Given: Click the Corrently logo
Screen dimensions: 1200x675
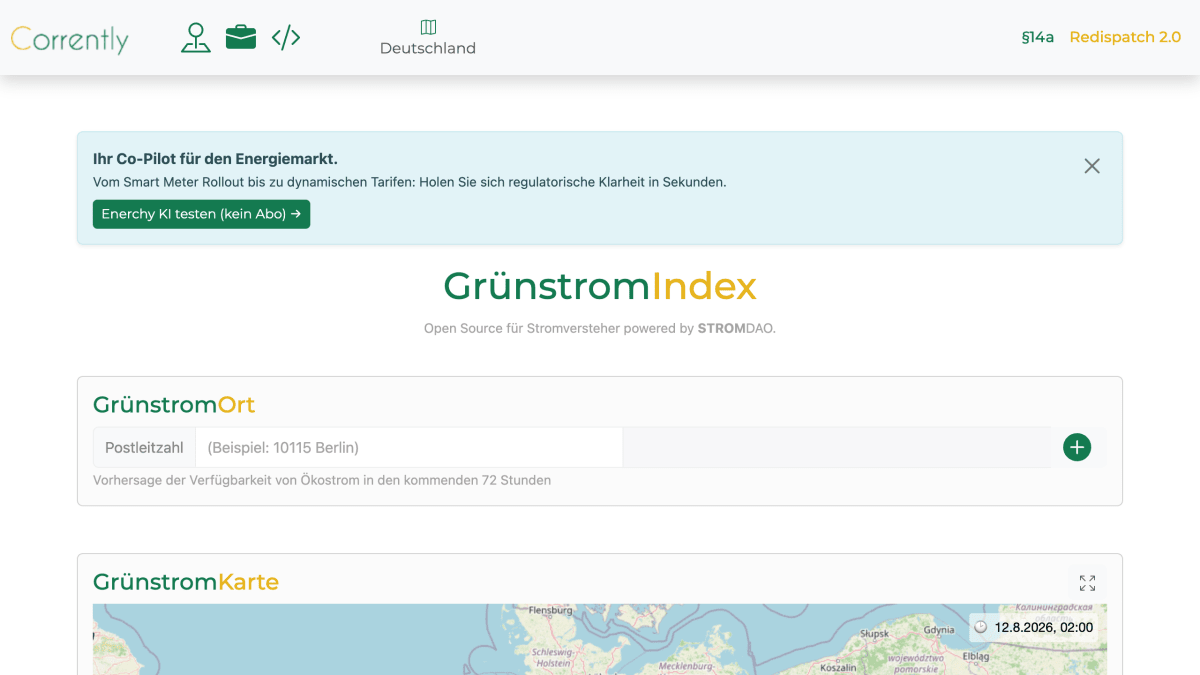Looking at the screenshot, I should coord(70,38).
